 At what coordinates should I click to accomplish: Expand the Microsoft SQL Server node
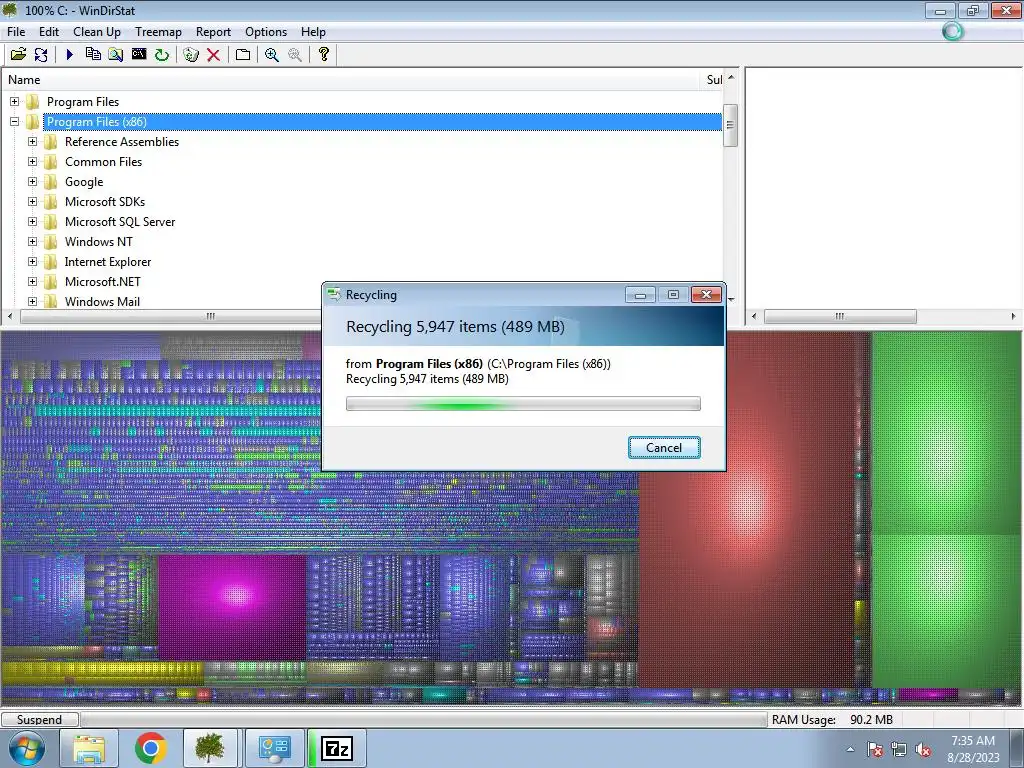(x=32, y=221)
